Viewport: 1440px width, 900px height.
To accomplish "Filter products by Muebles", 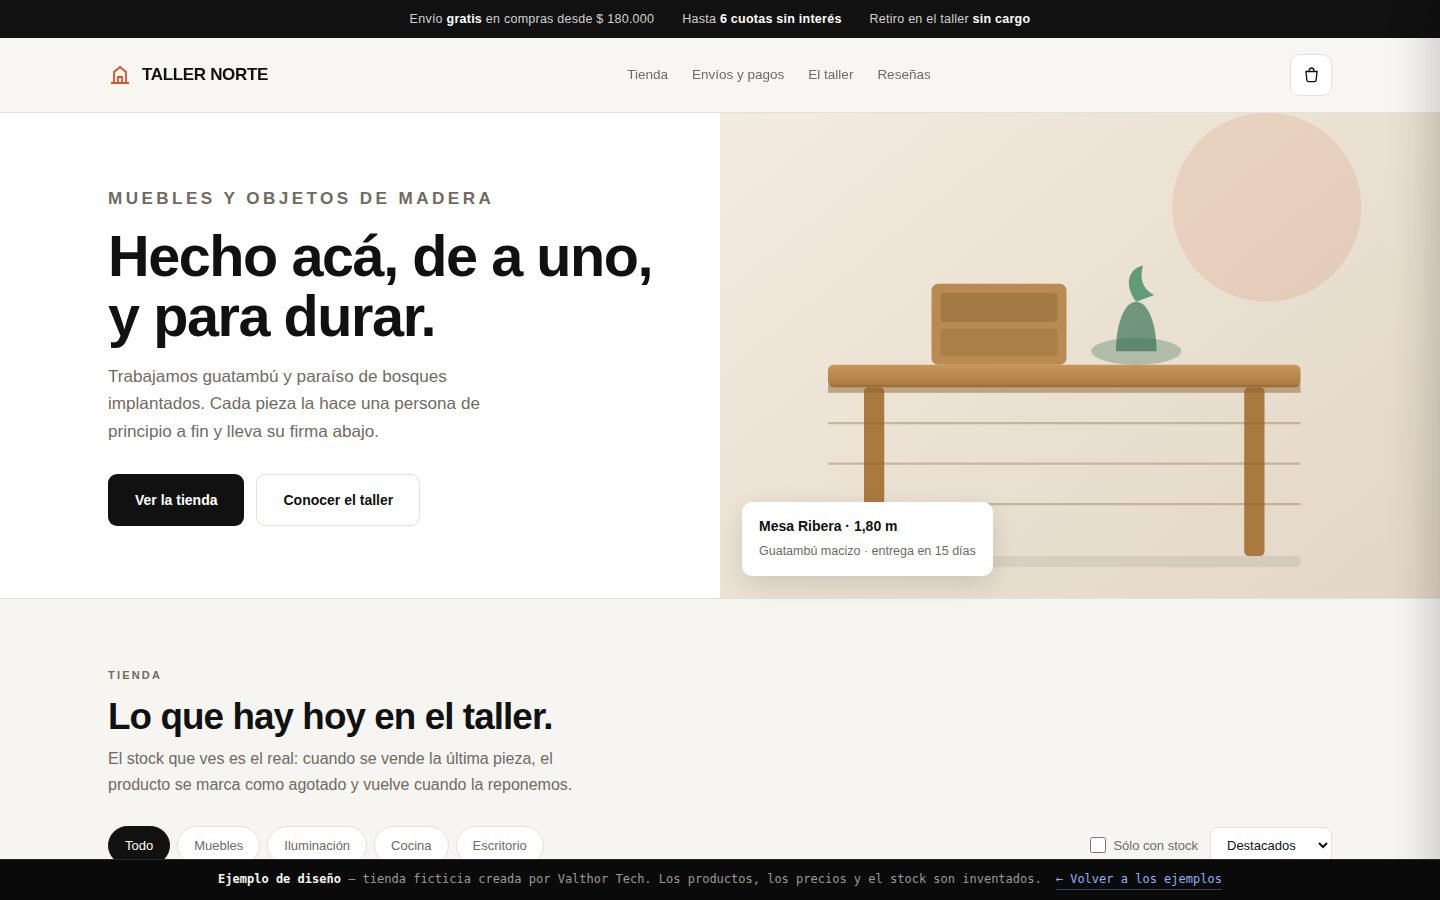I will [x=218, y=845].
